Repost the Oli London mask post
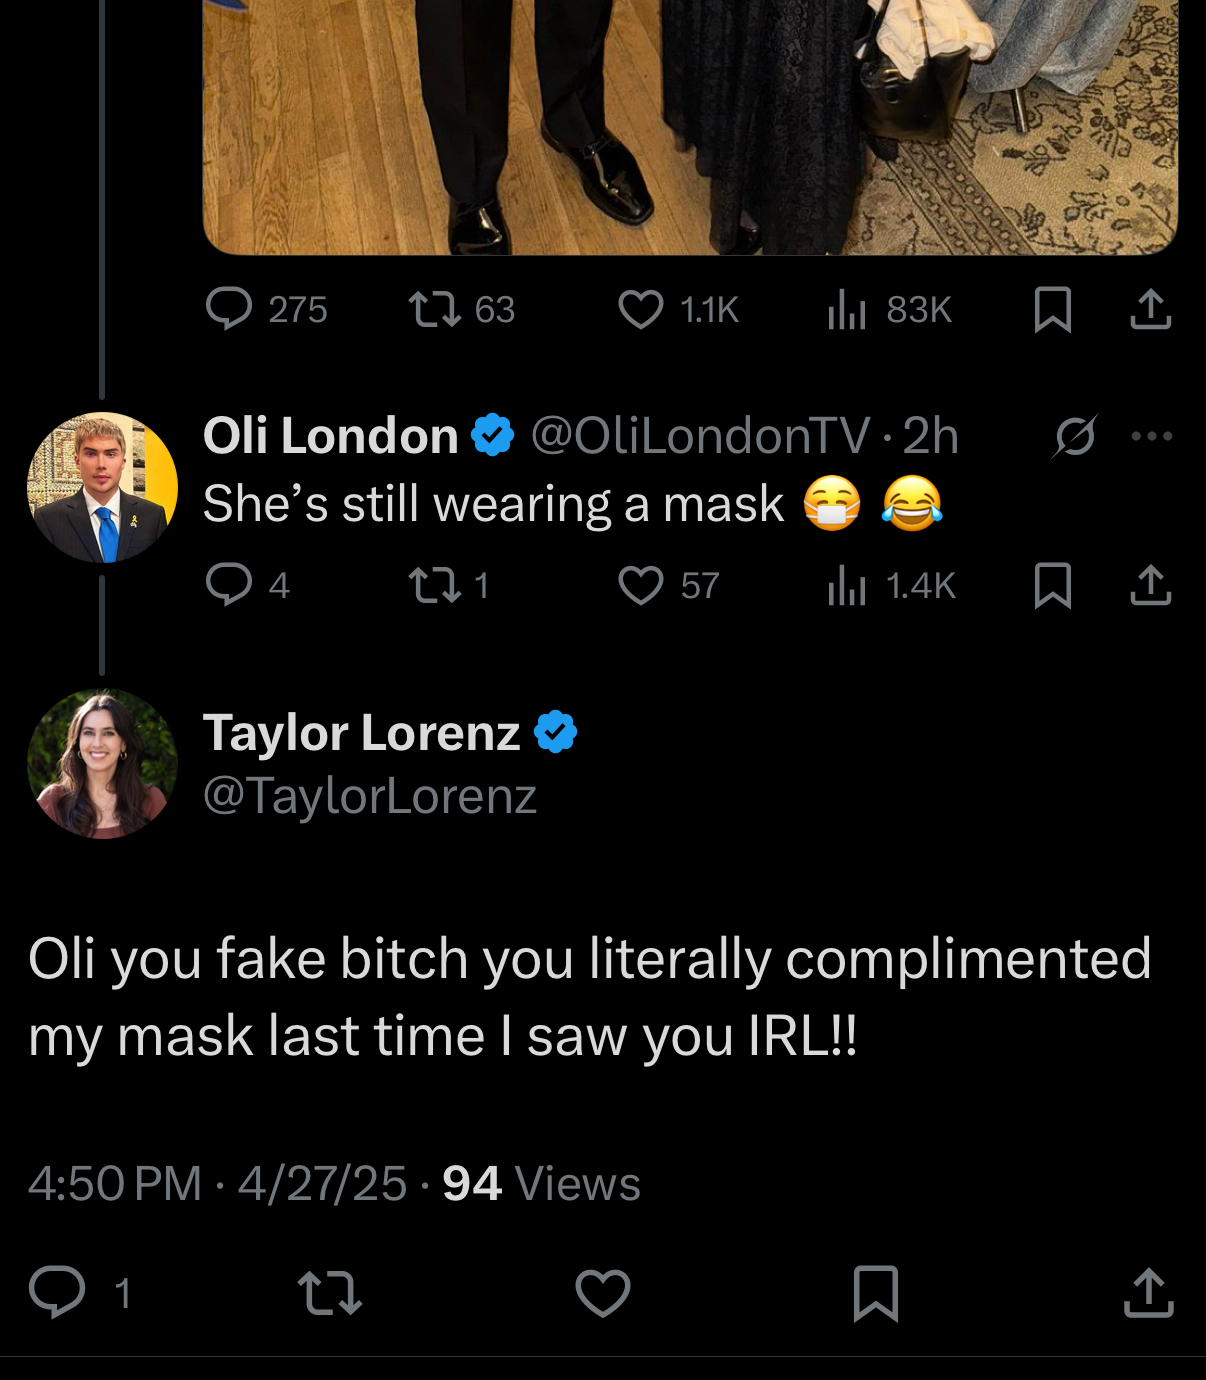 point(435,585)
